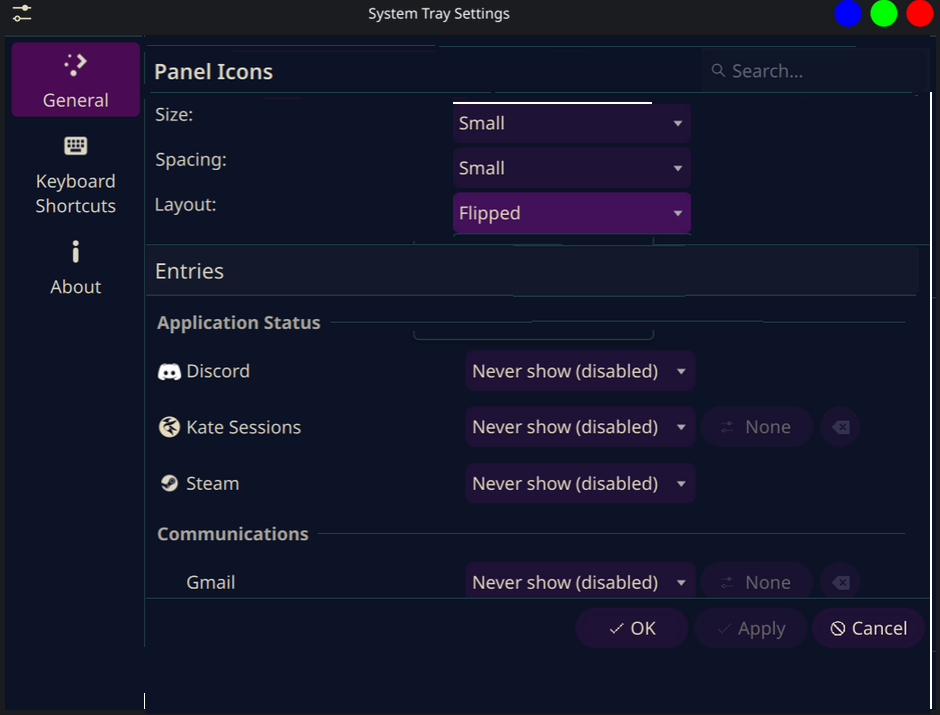940x715 pixels.
Task: Switch to the General tab
Action: pos(76,80)
